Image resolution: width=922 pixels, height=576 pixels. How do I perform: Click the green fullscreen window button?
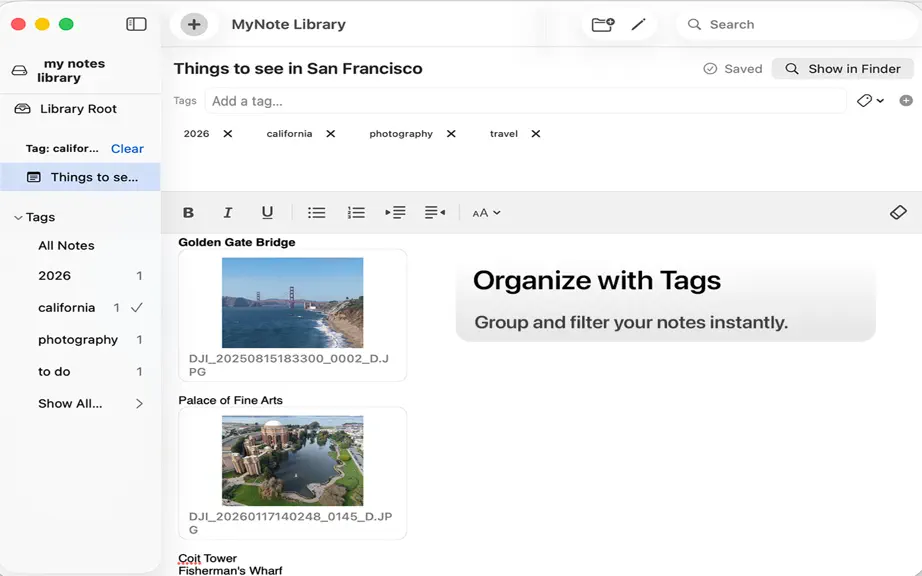tap(66, 24)
